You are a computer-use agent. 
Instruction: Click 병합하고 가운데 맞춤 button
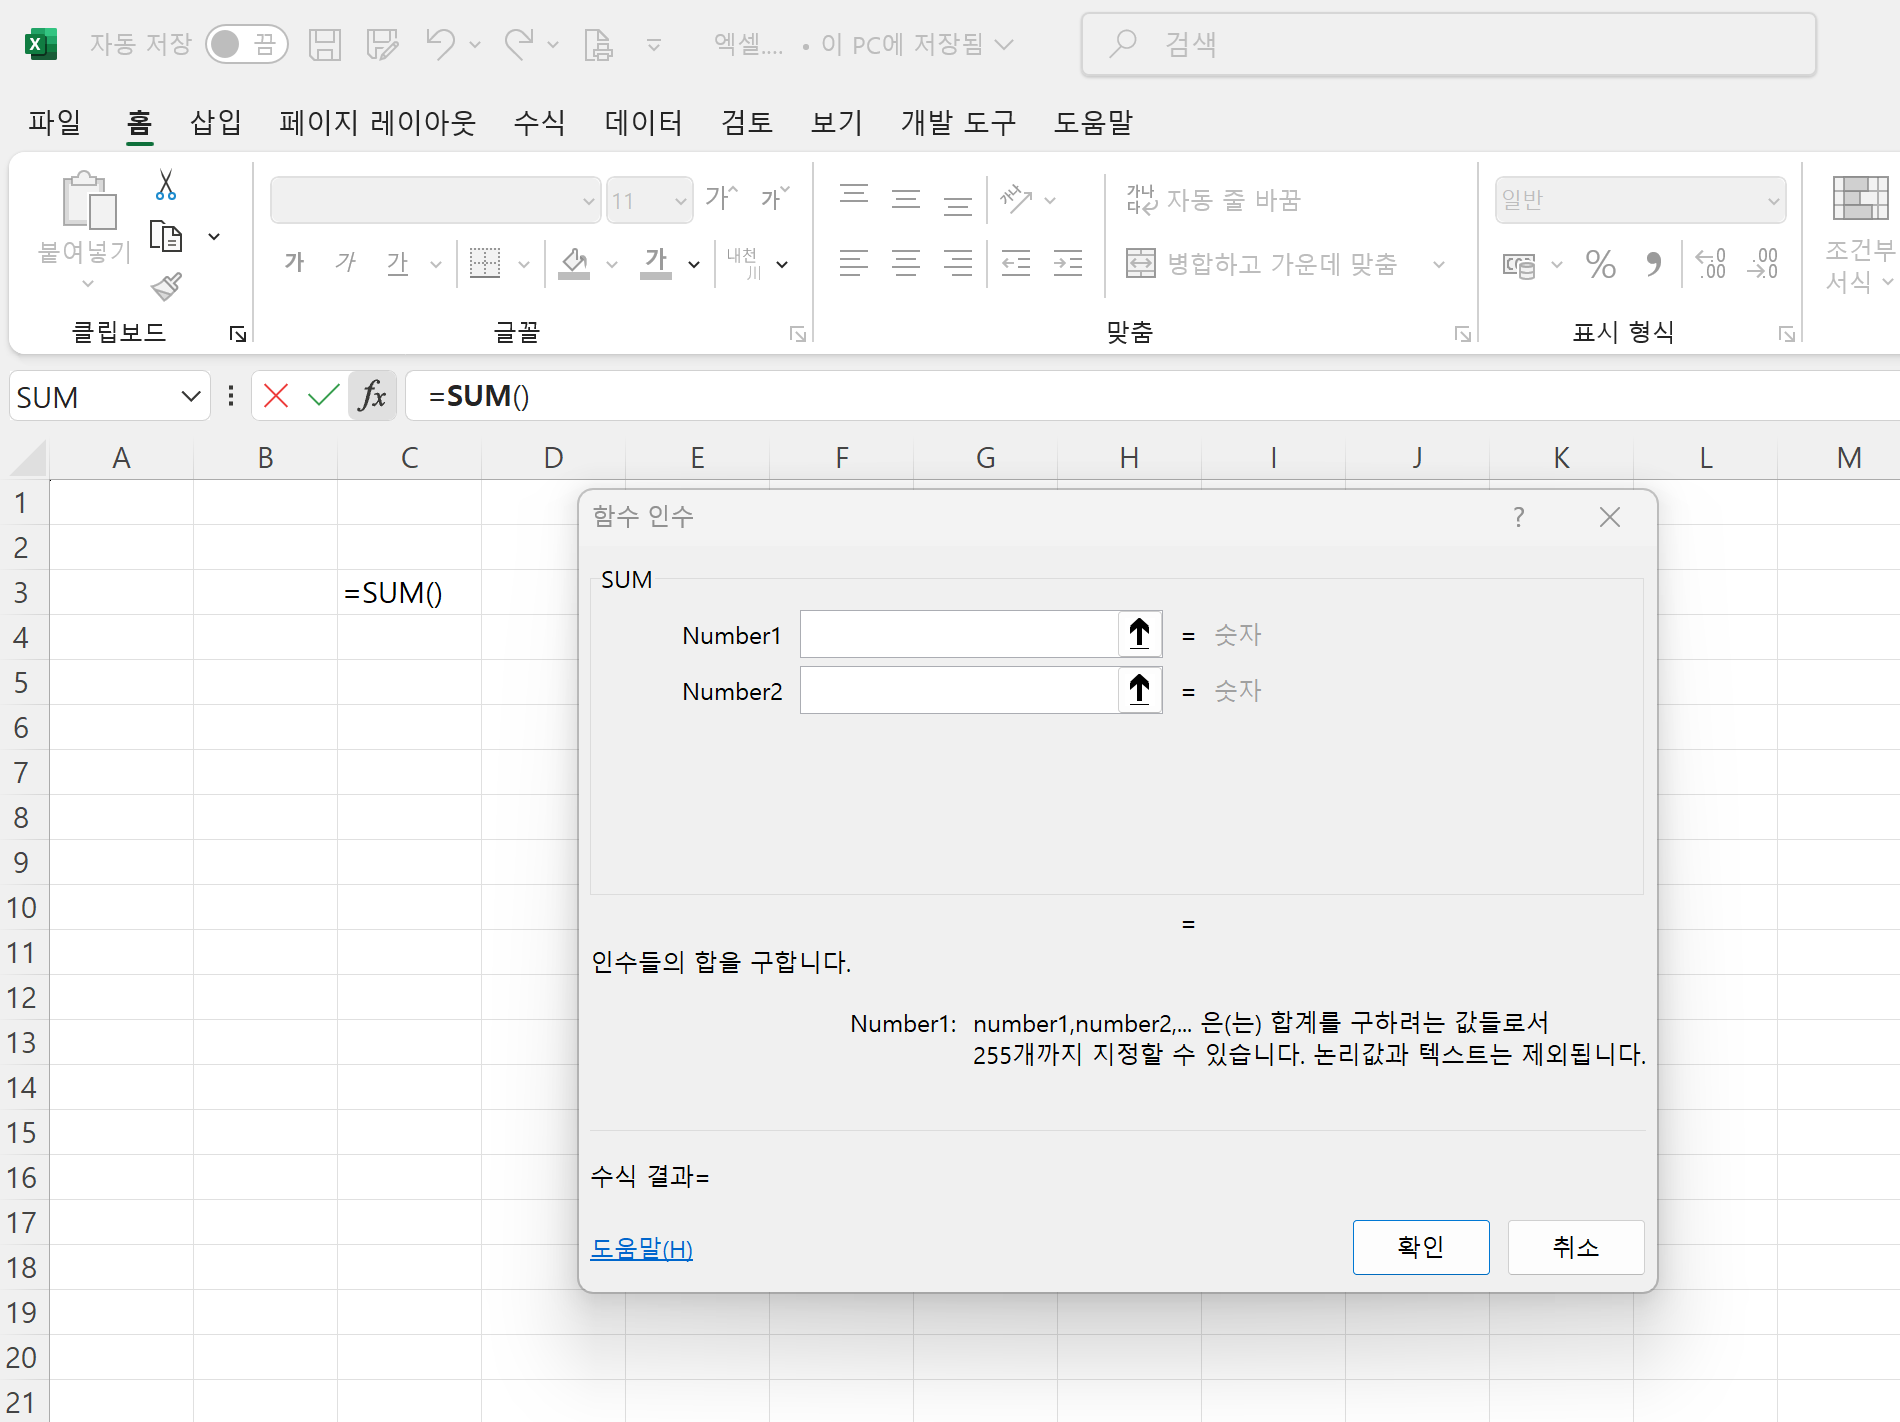pyautogui.click(x=1261, y=264)
